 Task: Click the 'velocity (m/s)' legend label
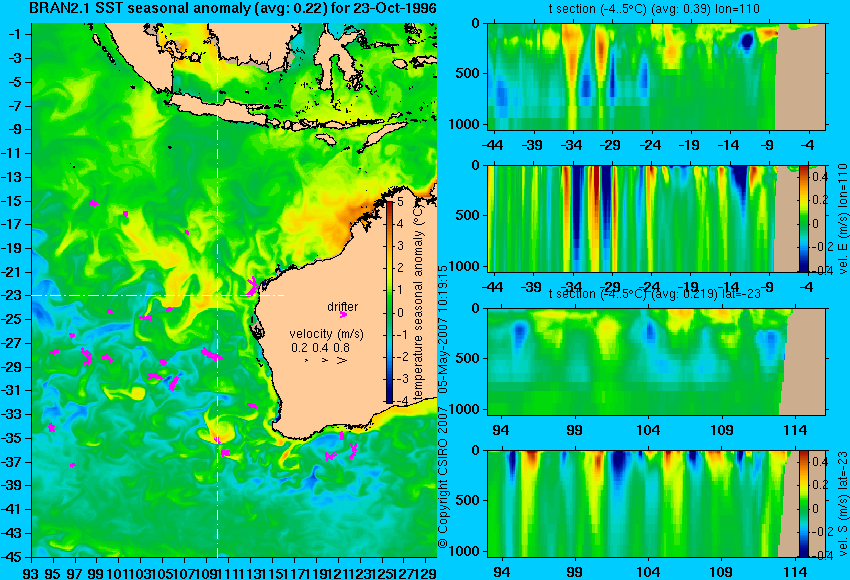point(326,333)
